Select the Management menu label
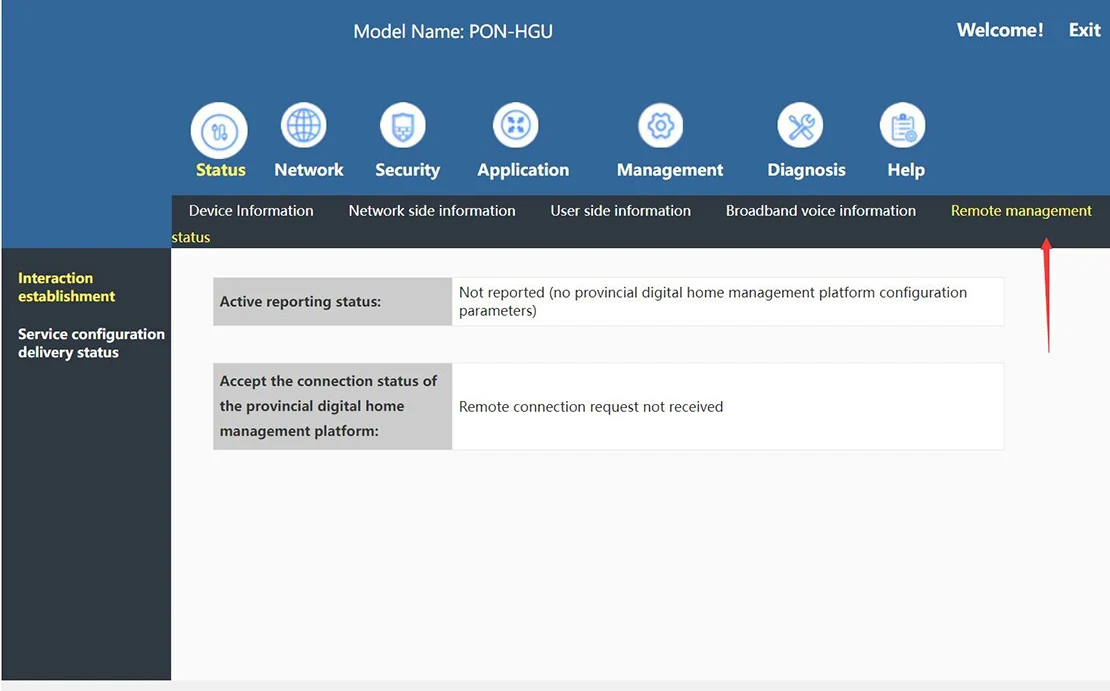Image resolution: width=1110 pixels, height=691 pixels. click(x=670, y=171)
